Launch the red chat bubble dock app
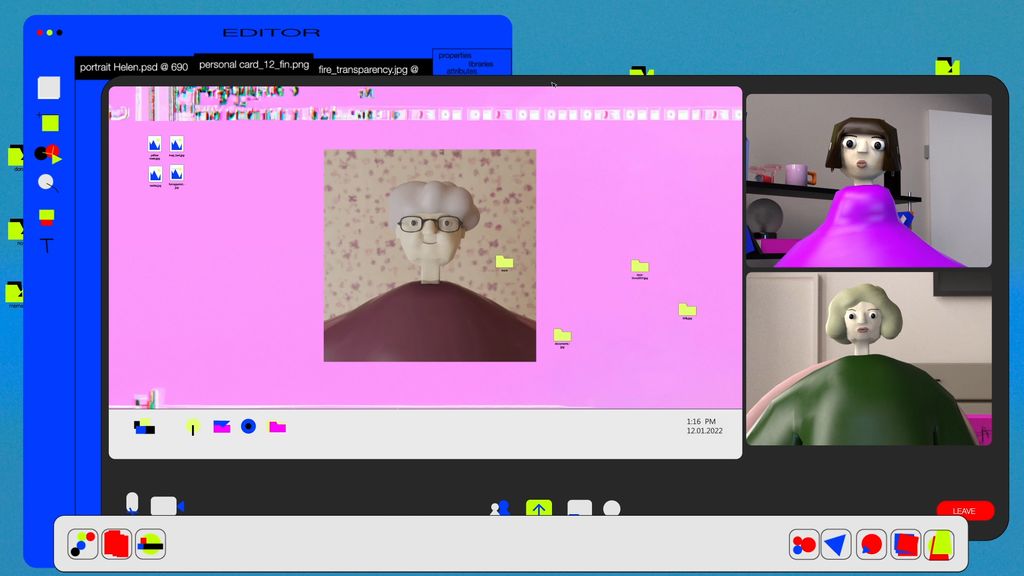Screen dimensions: 1024x576 (871, 545)
